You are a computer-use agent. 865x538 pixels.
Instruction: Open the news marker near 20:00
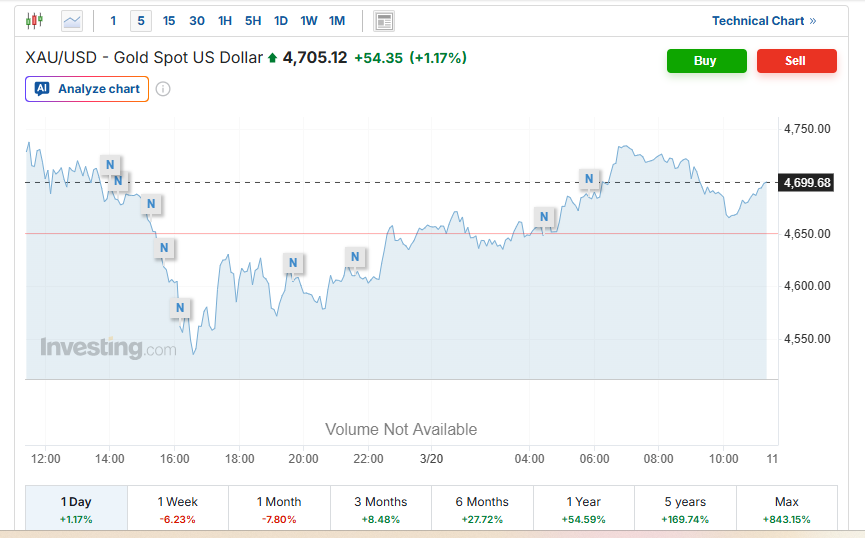tap(293, 263)
